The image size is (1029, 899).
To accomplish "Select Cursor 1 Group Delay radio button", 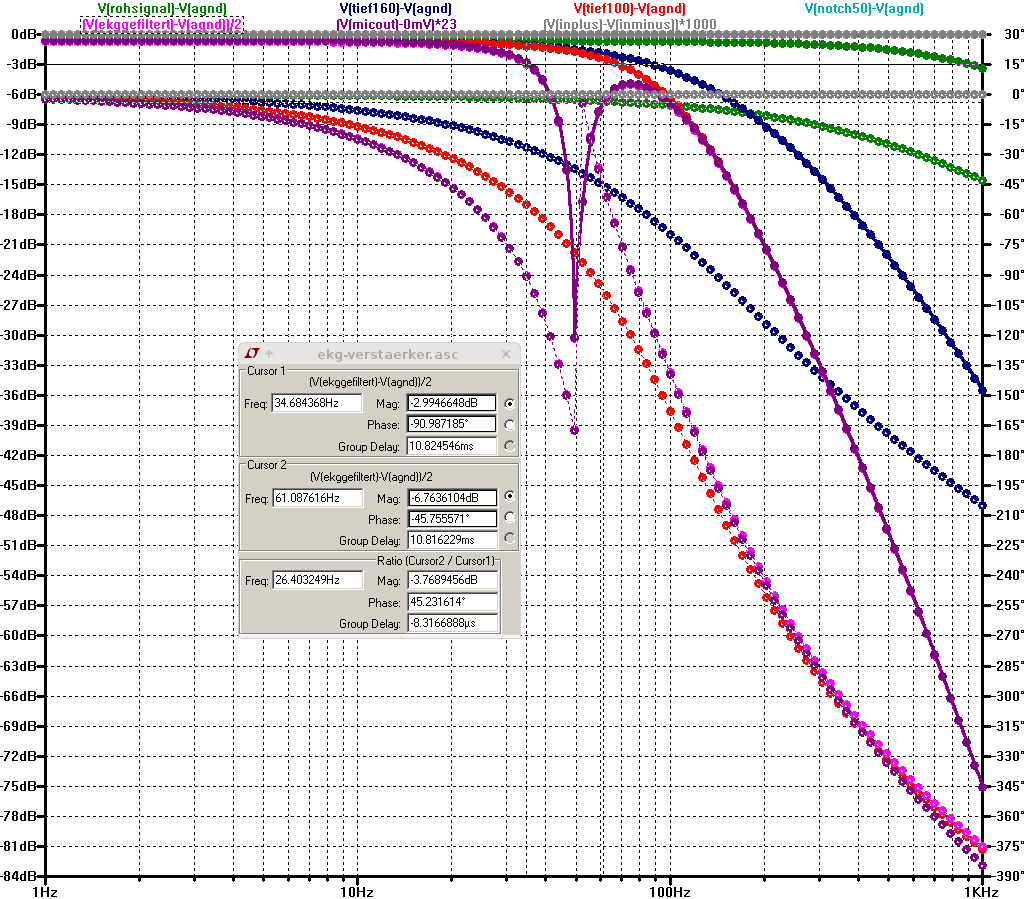I will click(x=510, y=446).
